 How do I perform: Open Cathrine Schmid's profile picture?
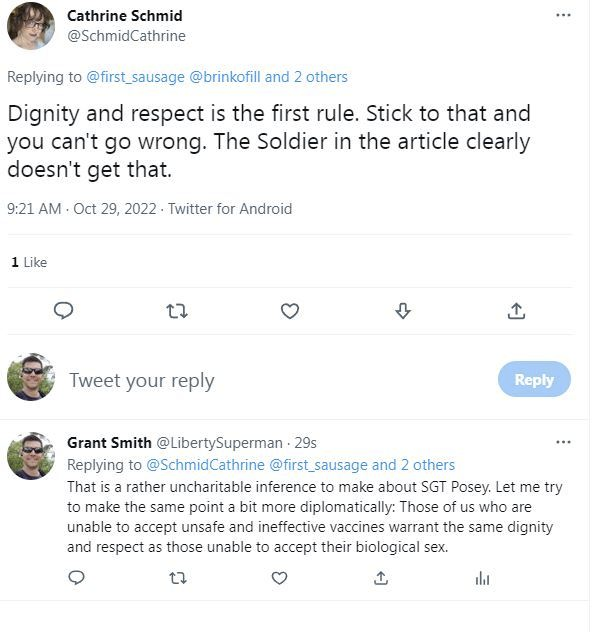click(x=31, y=26)
